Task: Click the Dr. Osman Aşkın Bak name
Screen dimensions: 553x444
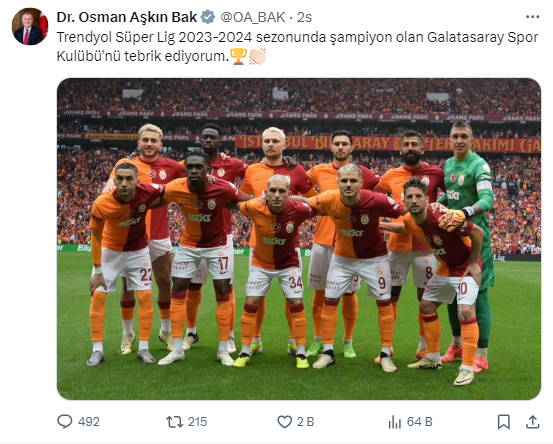Action: (x=127, y=17)
